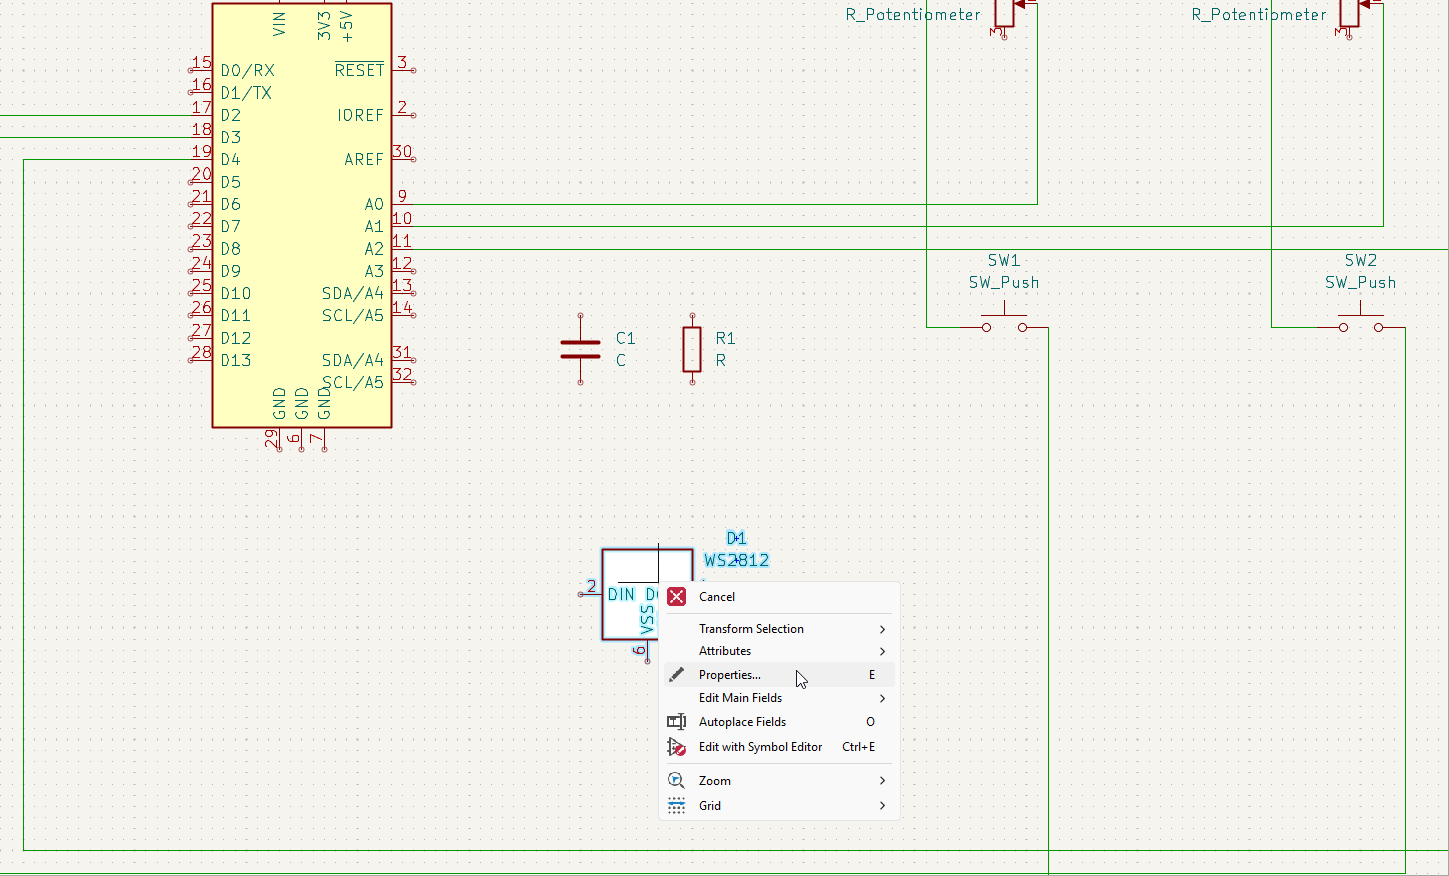Click the 'D7' pin label
Image resolution: width=1449 pixels, height=876 pixels.
pyautogui.click(x=231, y=226)
